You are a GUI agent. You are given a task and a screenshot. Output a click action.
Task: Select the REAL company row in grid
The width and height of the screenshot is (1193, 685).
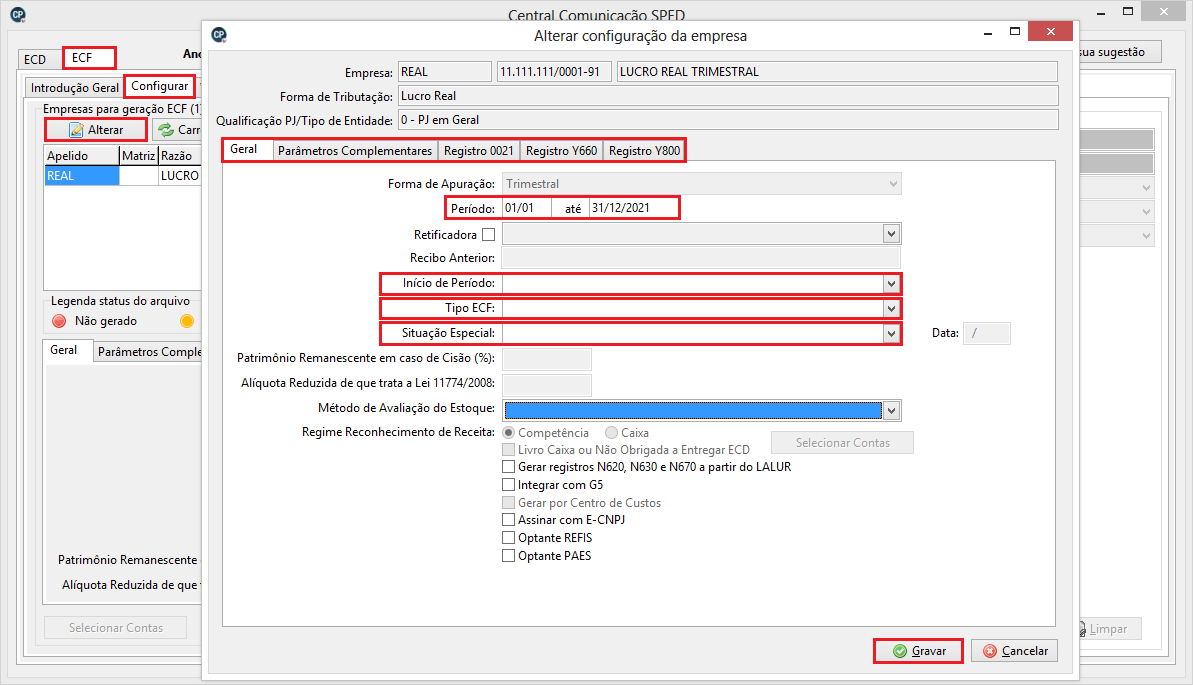click(81, 176)
